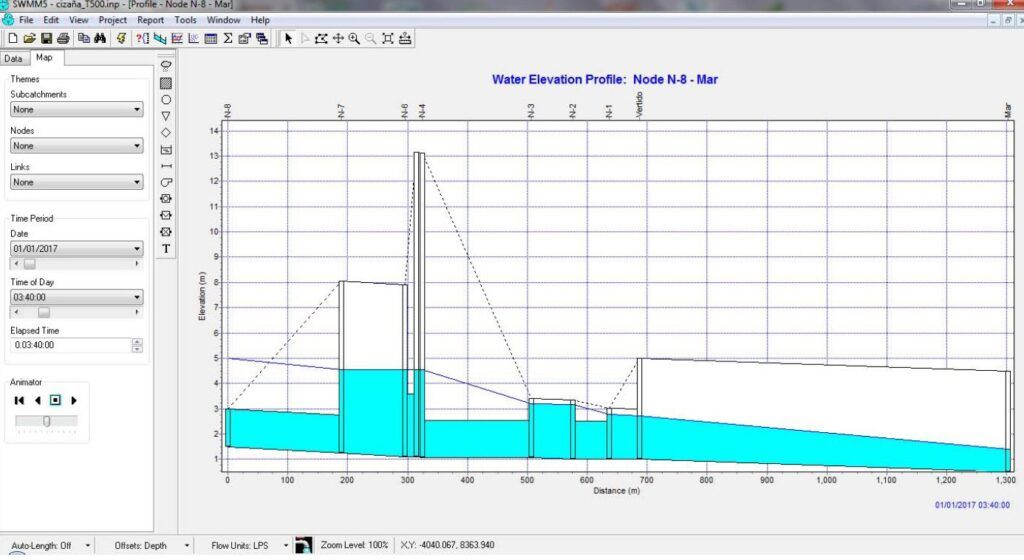Image resolution: width=1024 pixels, height=560 pixels.
Task: Open the Project menu
Action: coord(112,20)
